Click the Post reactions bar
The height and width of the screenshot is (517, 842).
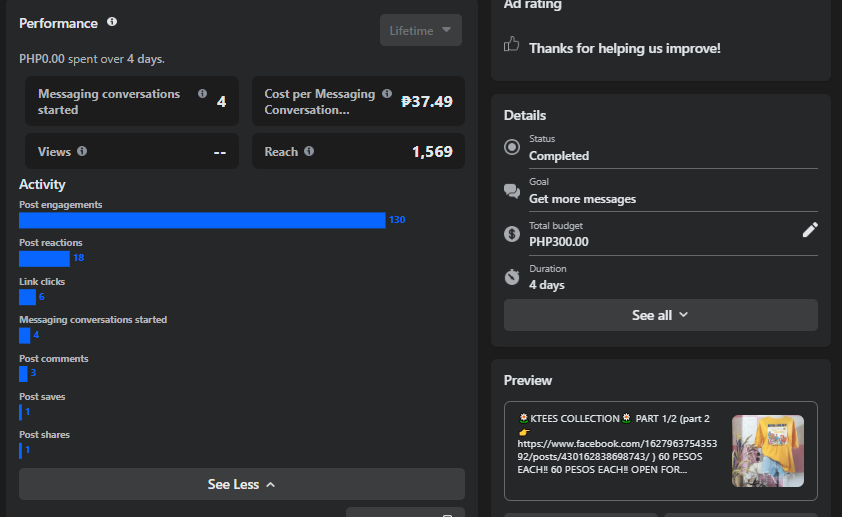[44, 258]
